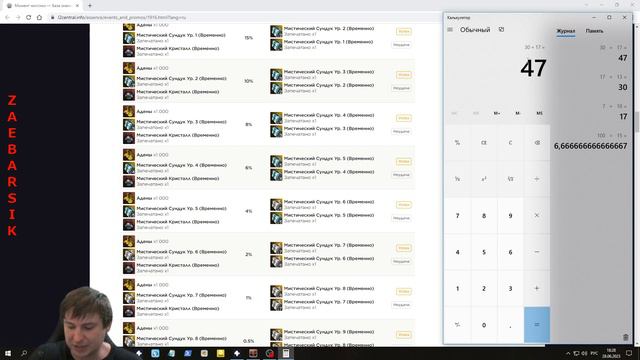The width and height of the screenshot is (640, 360).
Task: Click the multiply key on Calculator
Action: click(537, 216)
